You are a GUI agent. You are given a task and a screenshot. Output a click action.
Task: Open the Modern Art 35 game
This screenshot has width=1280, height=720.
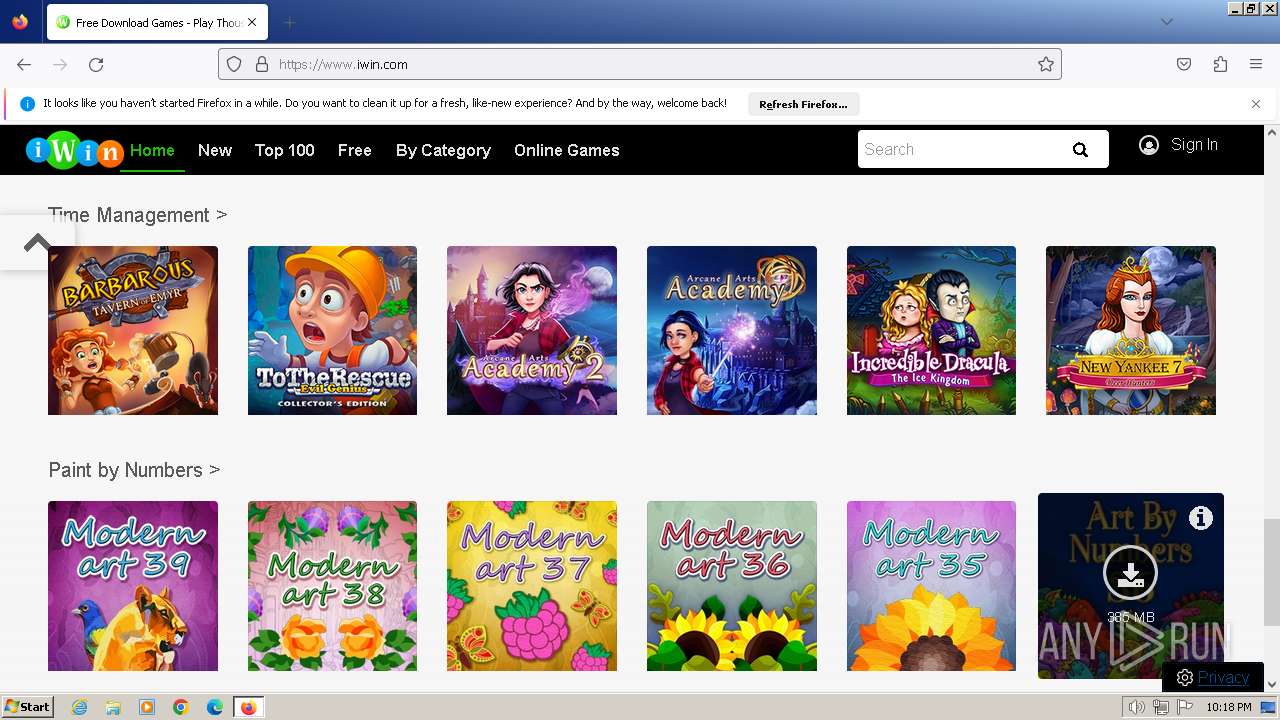coord(931,586)
